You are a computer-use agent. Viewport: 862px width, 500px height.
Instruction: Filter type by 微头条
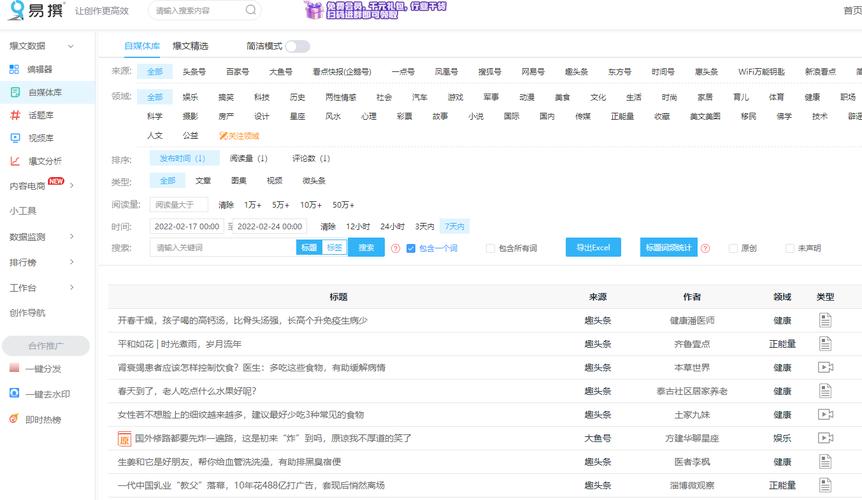click(314, 180)
